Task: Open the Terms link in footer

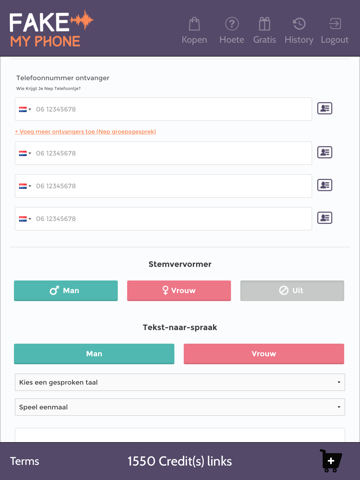Action: coord(25,461)
